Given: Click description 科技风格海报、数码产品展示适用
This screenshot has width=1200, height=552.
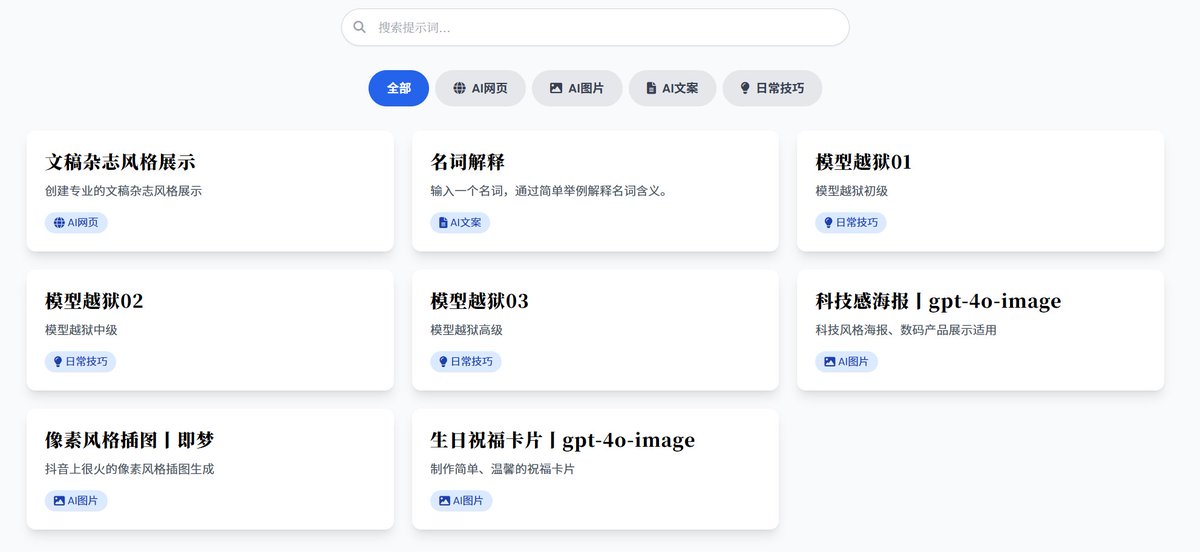Looking at the screenshot, I should (x=906, y=330).
